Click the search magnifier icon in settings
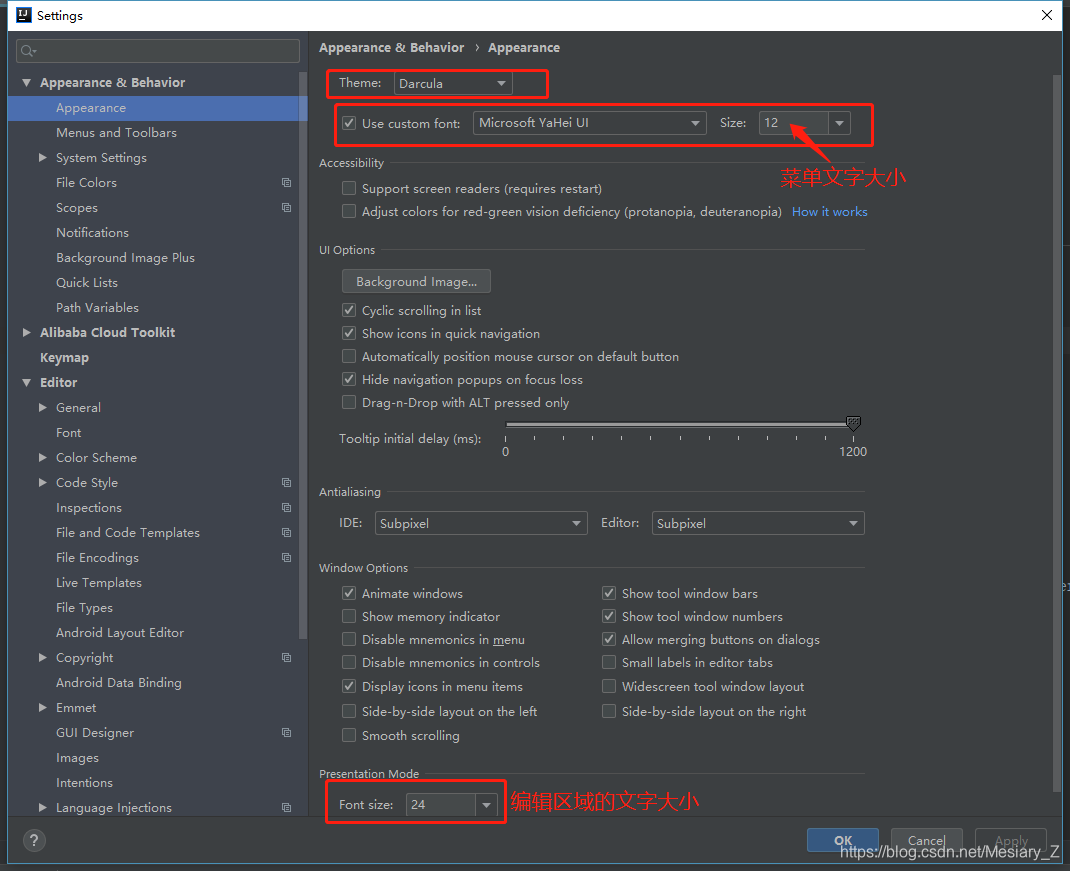This screenshot has width=1070, height=871. 28,51
